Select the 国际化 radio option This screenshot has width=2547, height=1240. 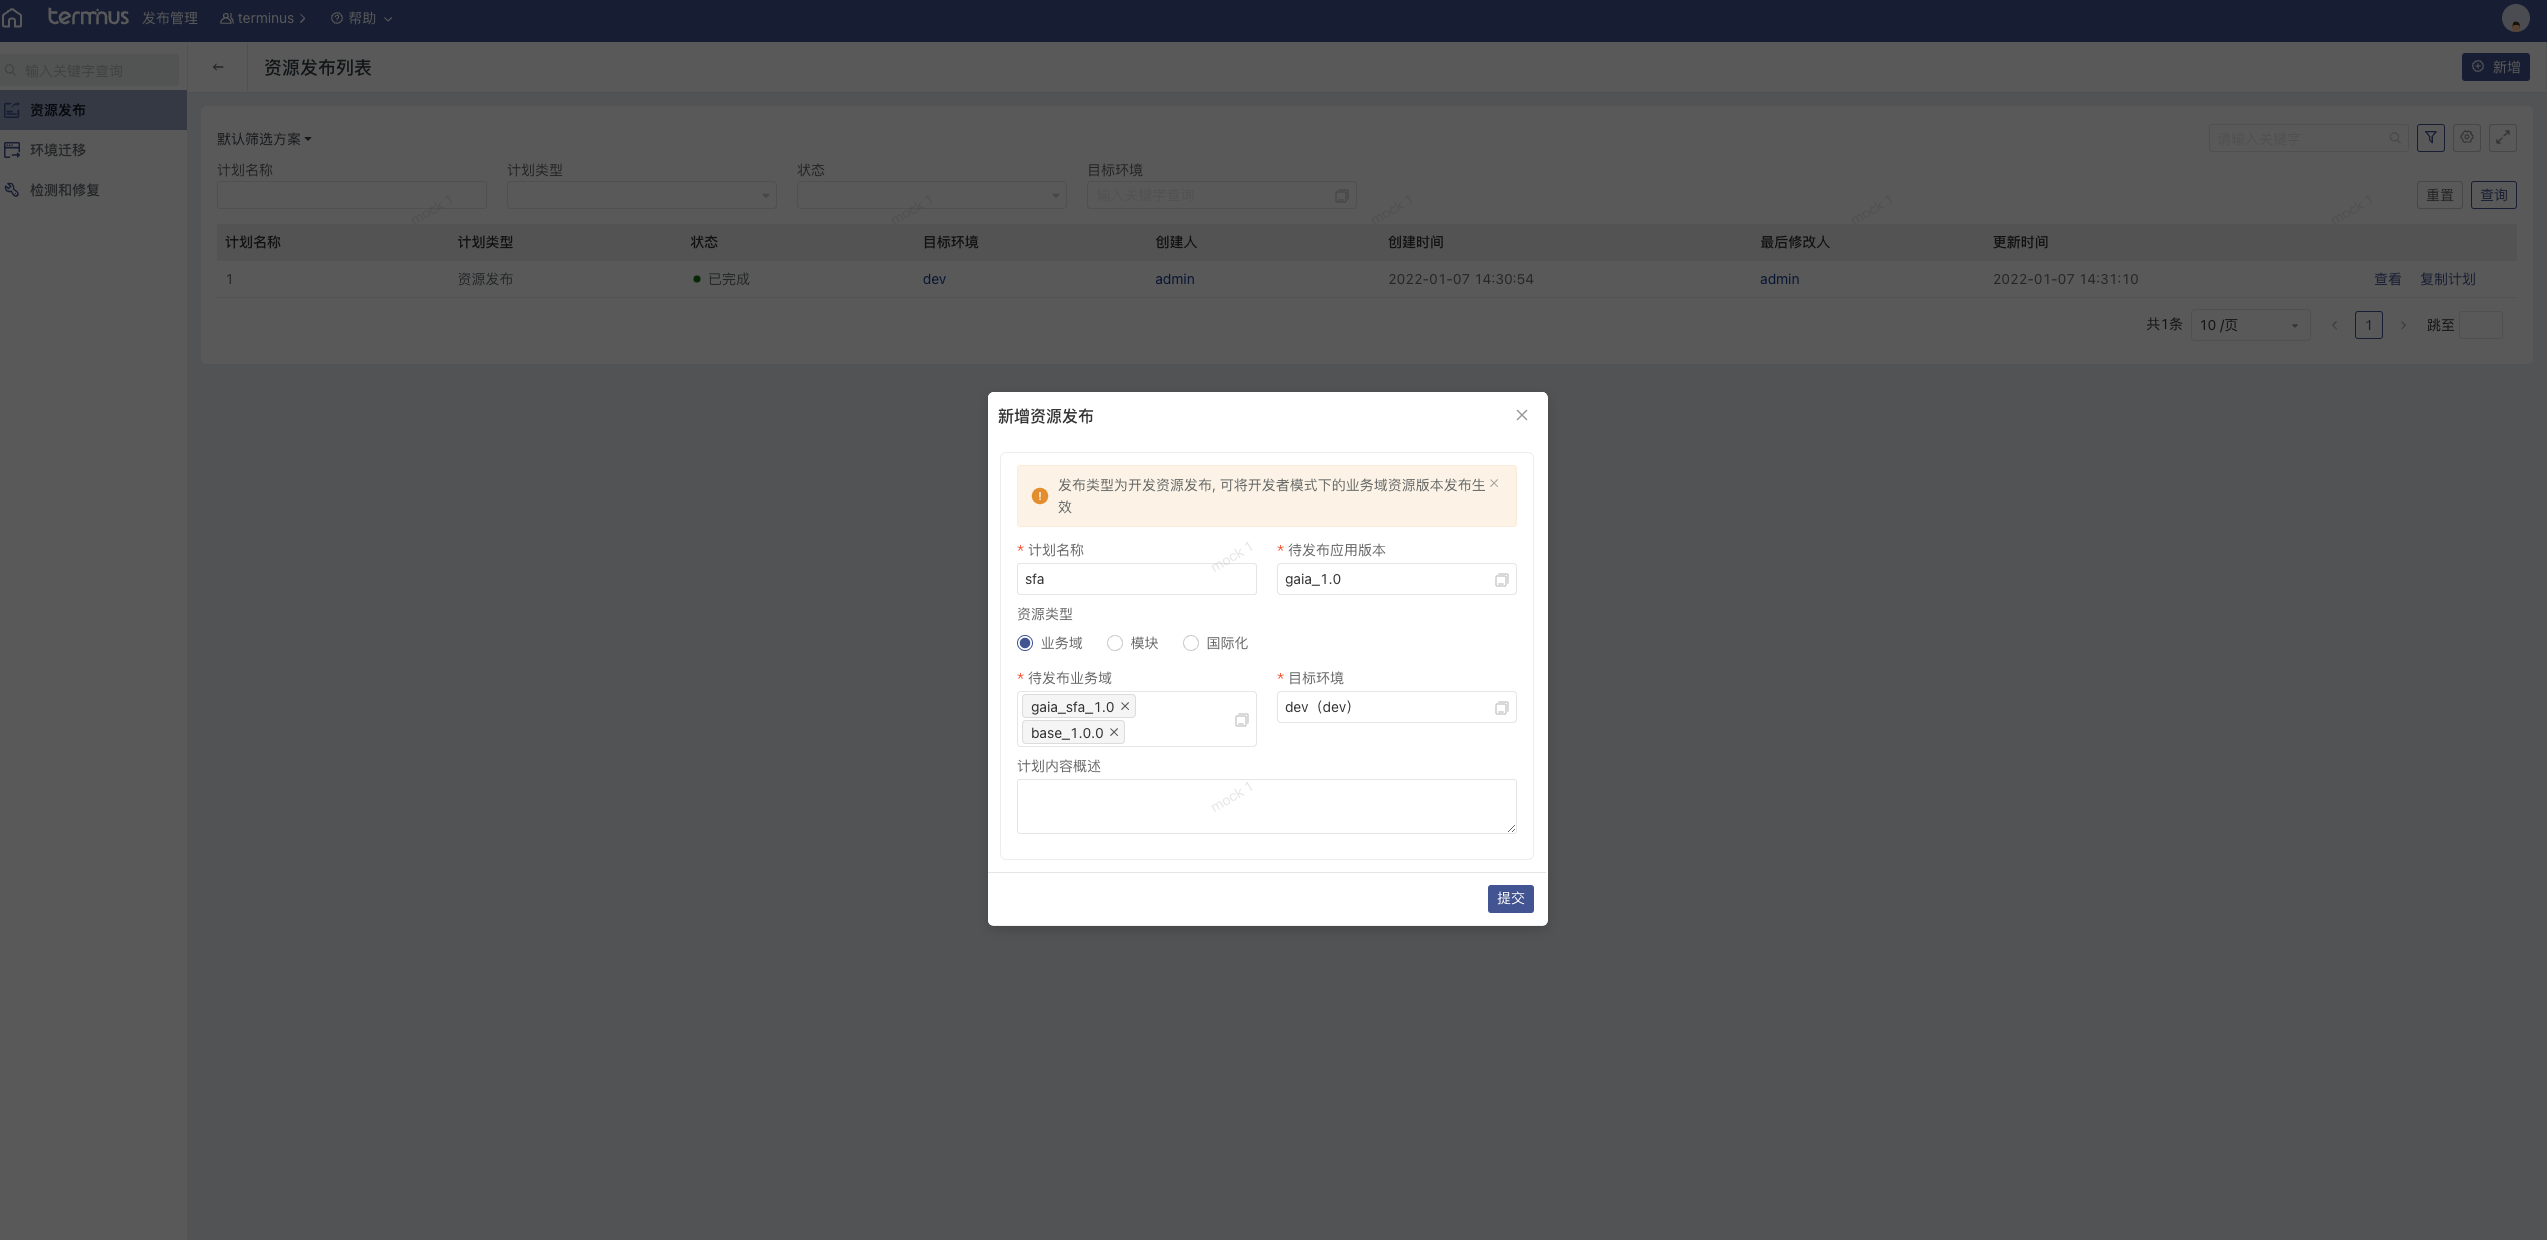(x=1191, y=643)
